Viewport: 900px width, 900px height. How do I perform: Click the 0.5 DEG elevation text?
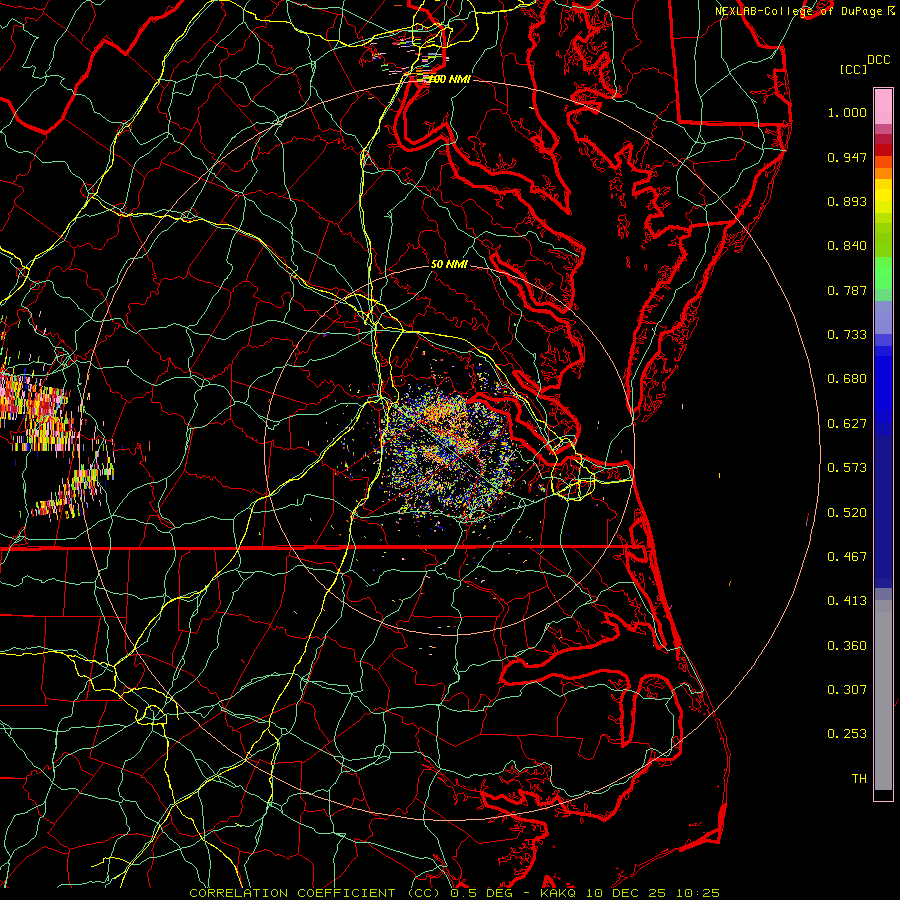pyautogui.click(x=481, y=893)
